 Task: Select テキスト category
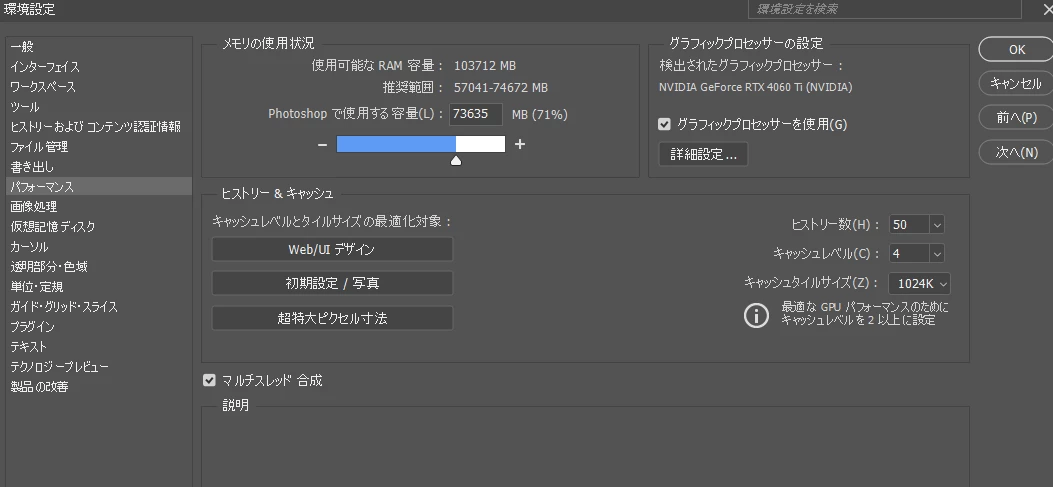(99, 347)
